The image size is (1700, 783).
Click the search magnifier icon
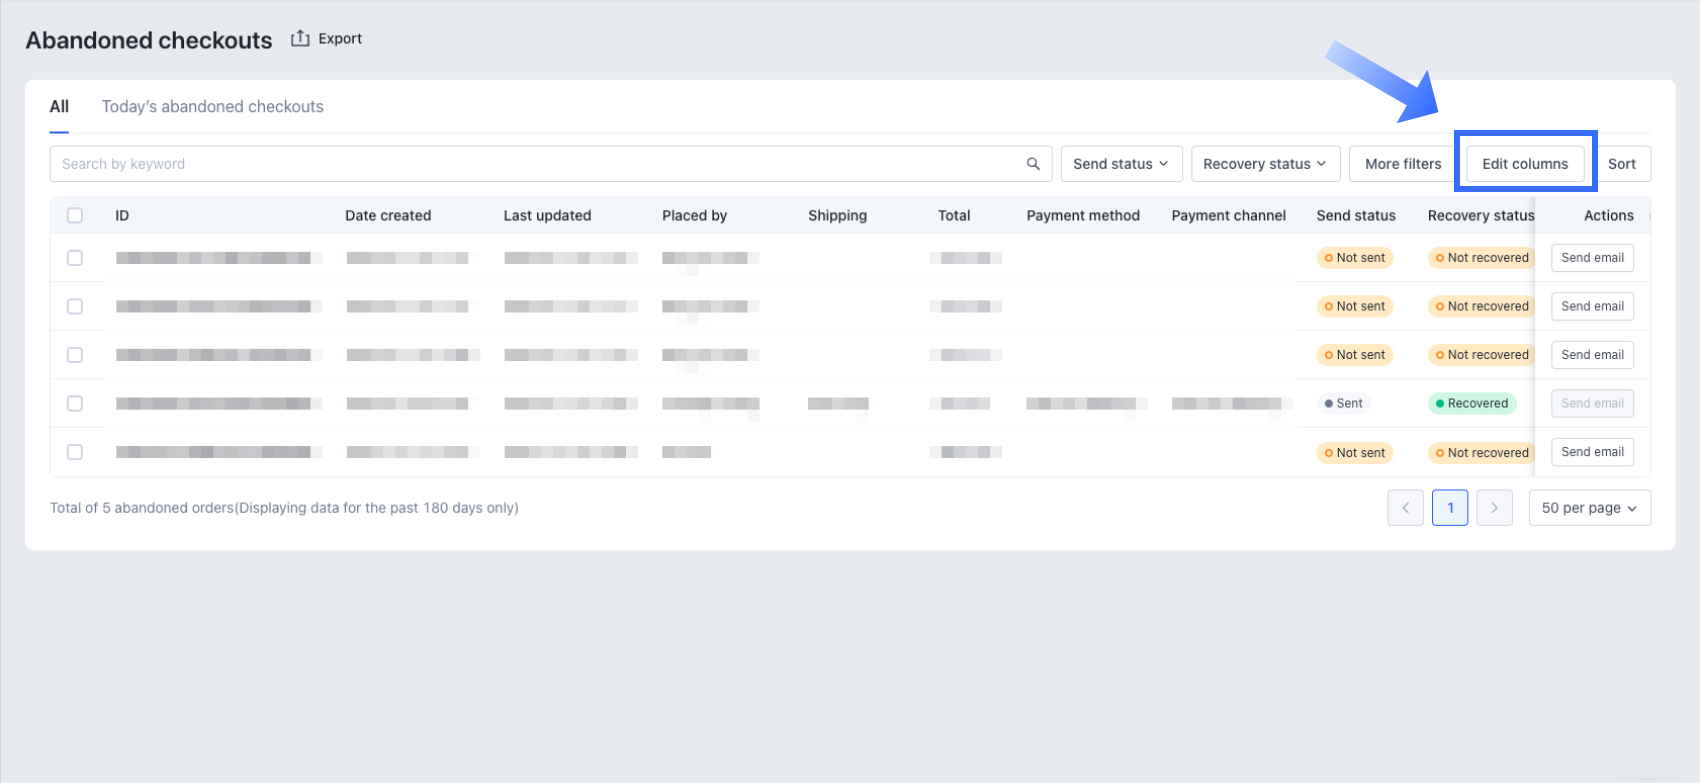tap(1033, 164)
